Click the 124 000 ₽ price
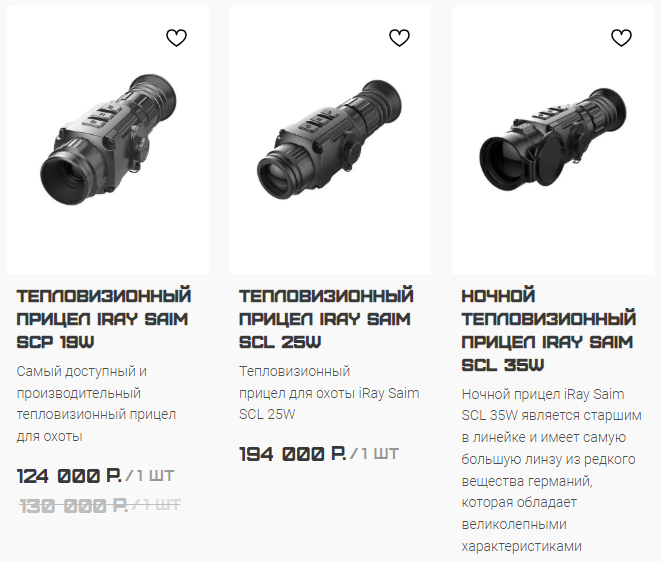 [69, 476]
